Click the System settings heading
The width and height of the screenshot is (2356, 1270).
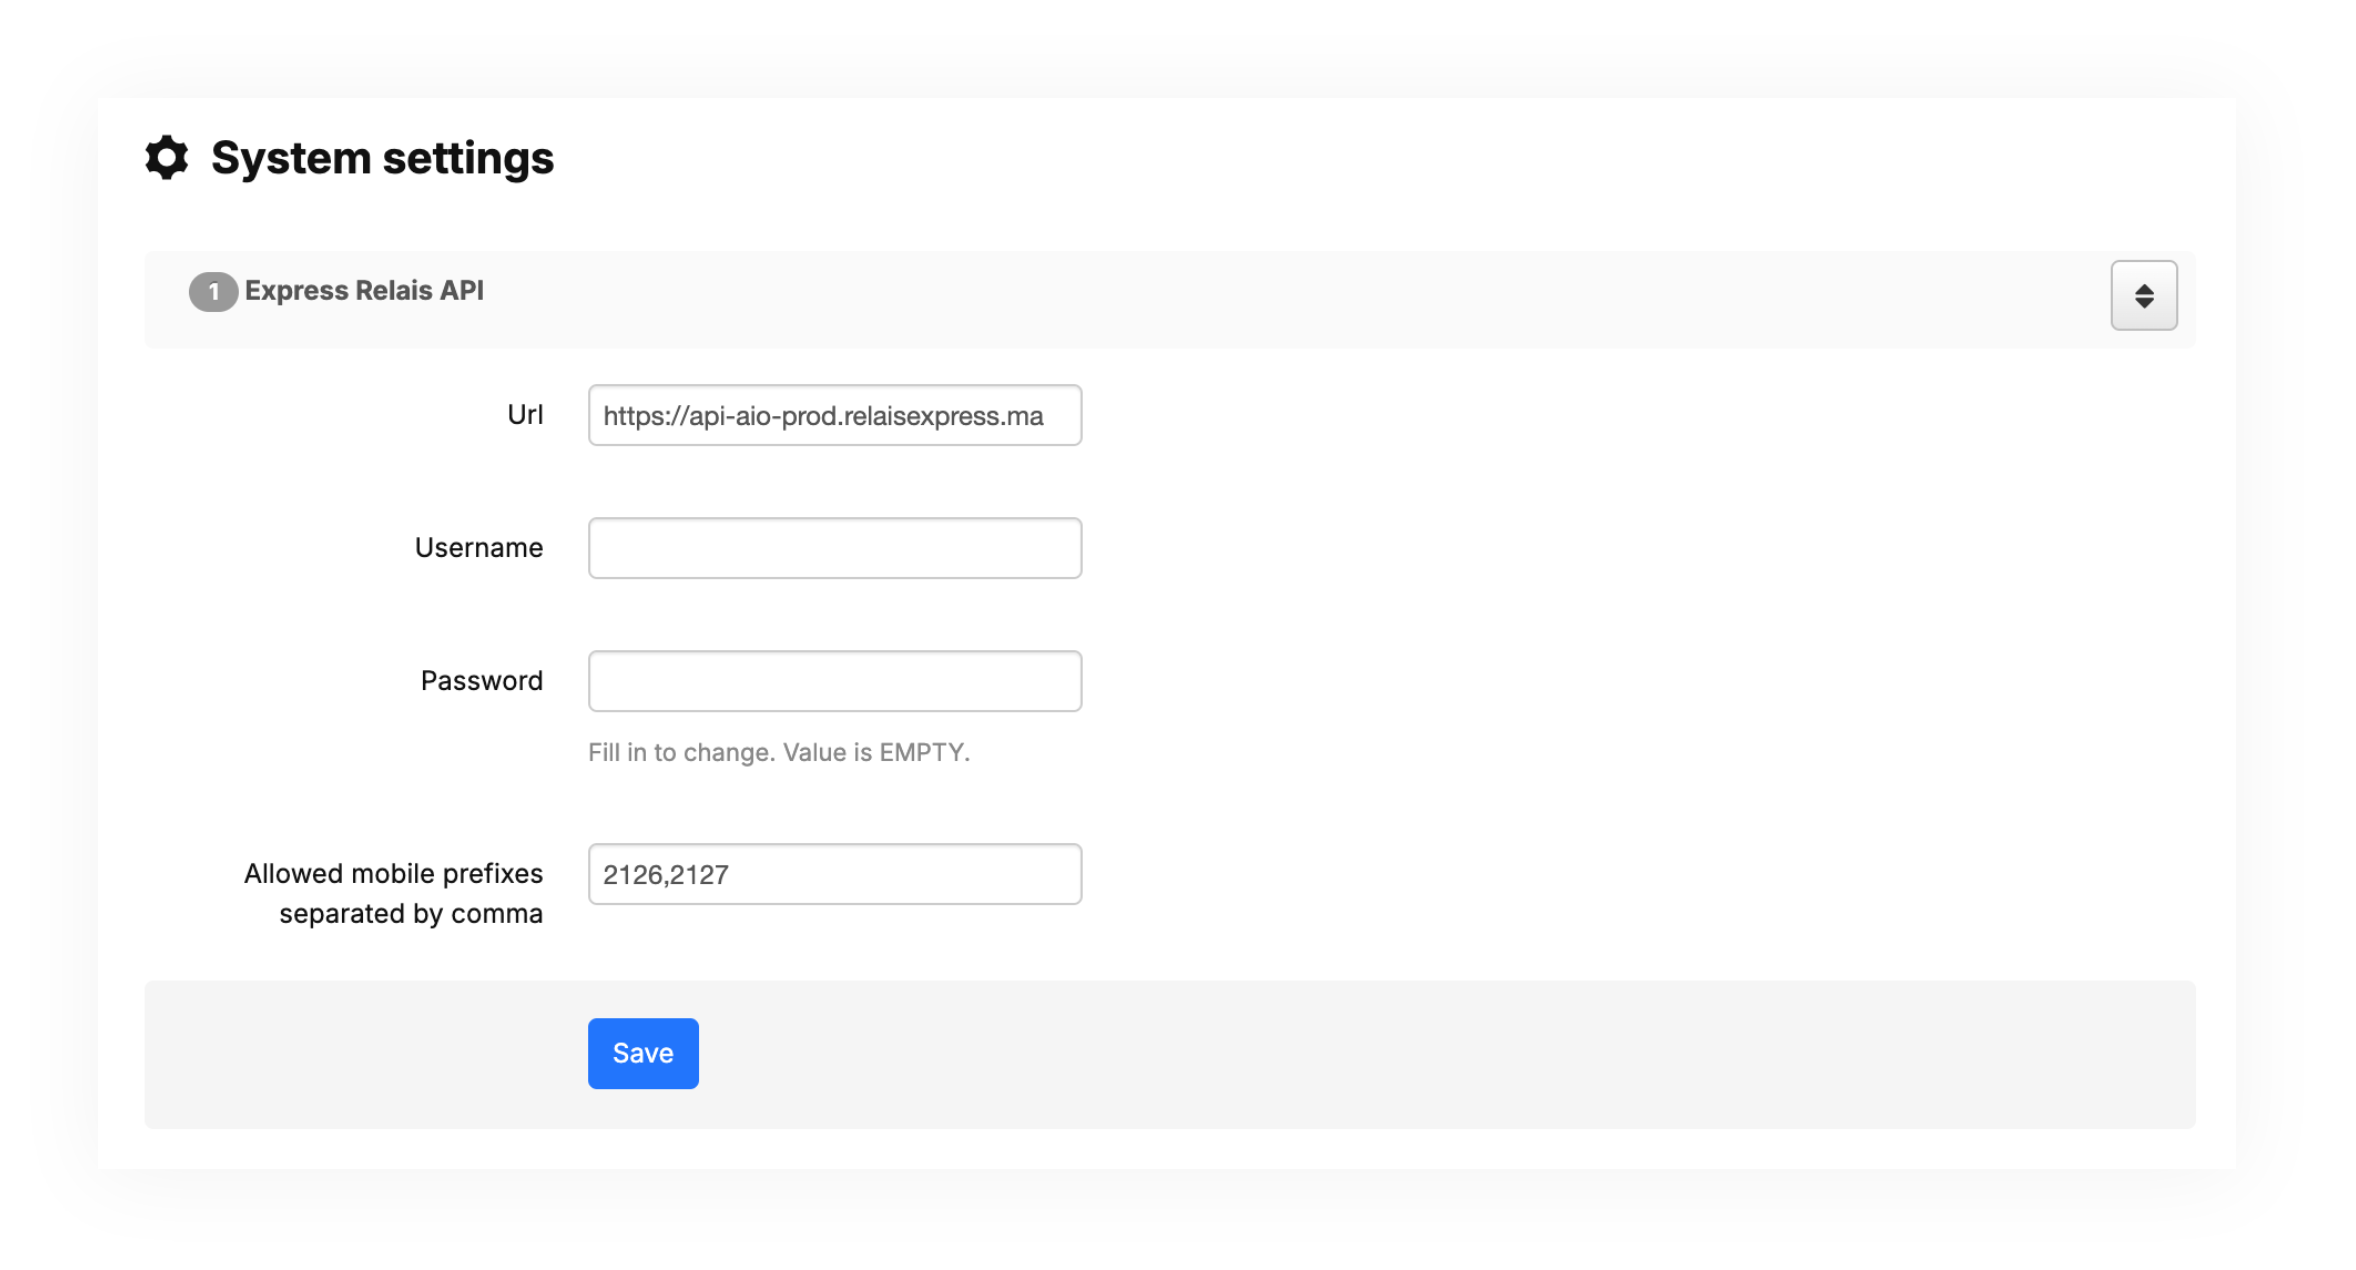point(382,158)
